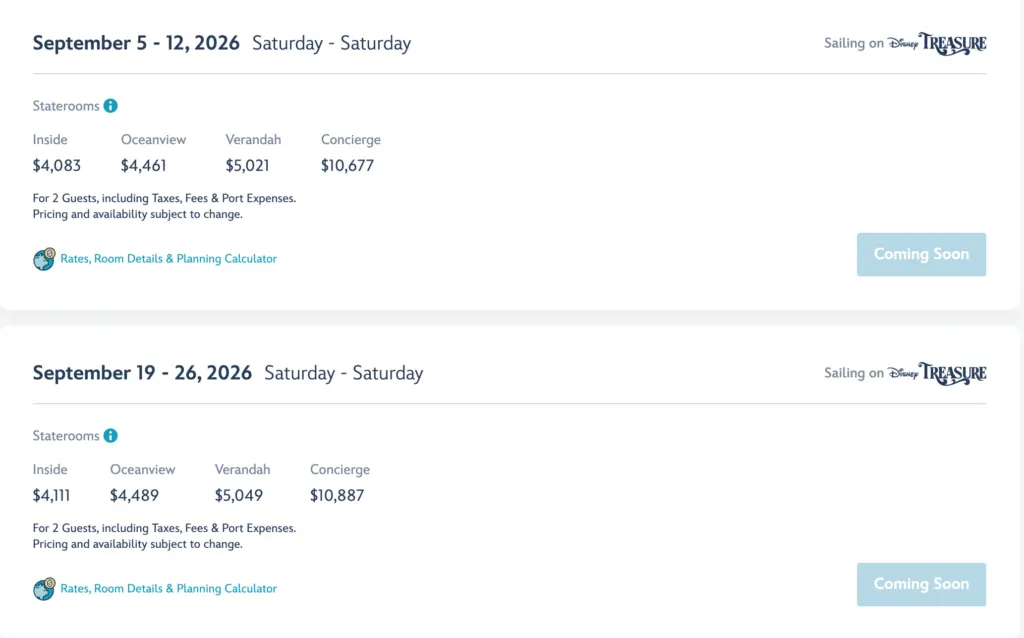The image size is (1024, 638).
Task: Click Staterooms info icon for September 5-12 sailing
Action: click(x=111, y=106)
